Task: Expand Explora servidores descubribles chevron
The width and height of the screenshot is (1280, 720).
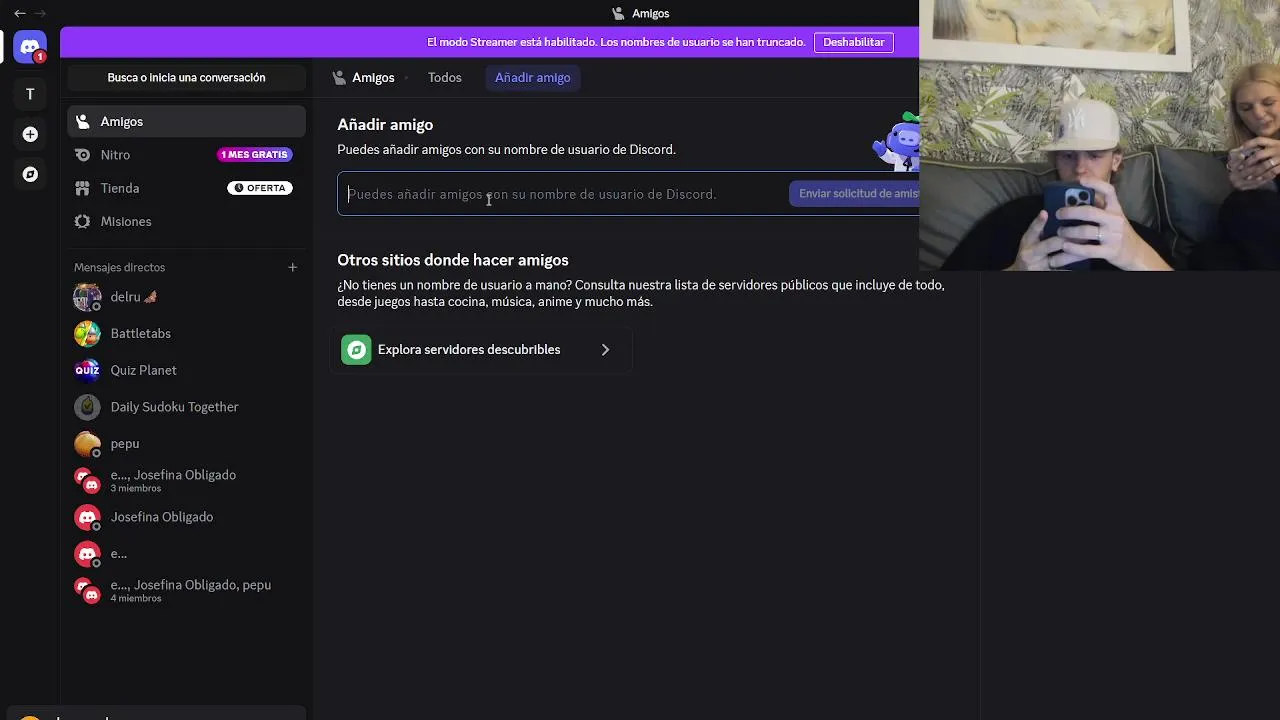Action: point(605,350)
